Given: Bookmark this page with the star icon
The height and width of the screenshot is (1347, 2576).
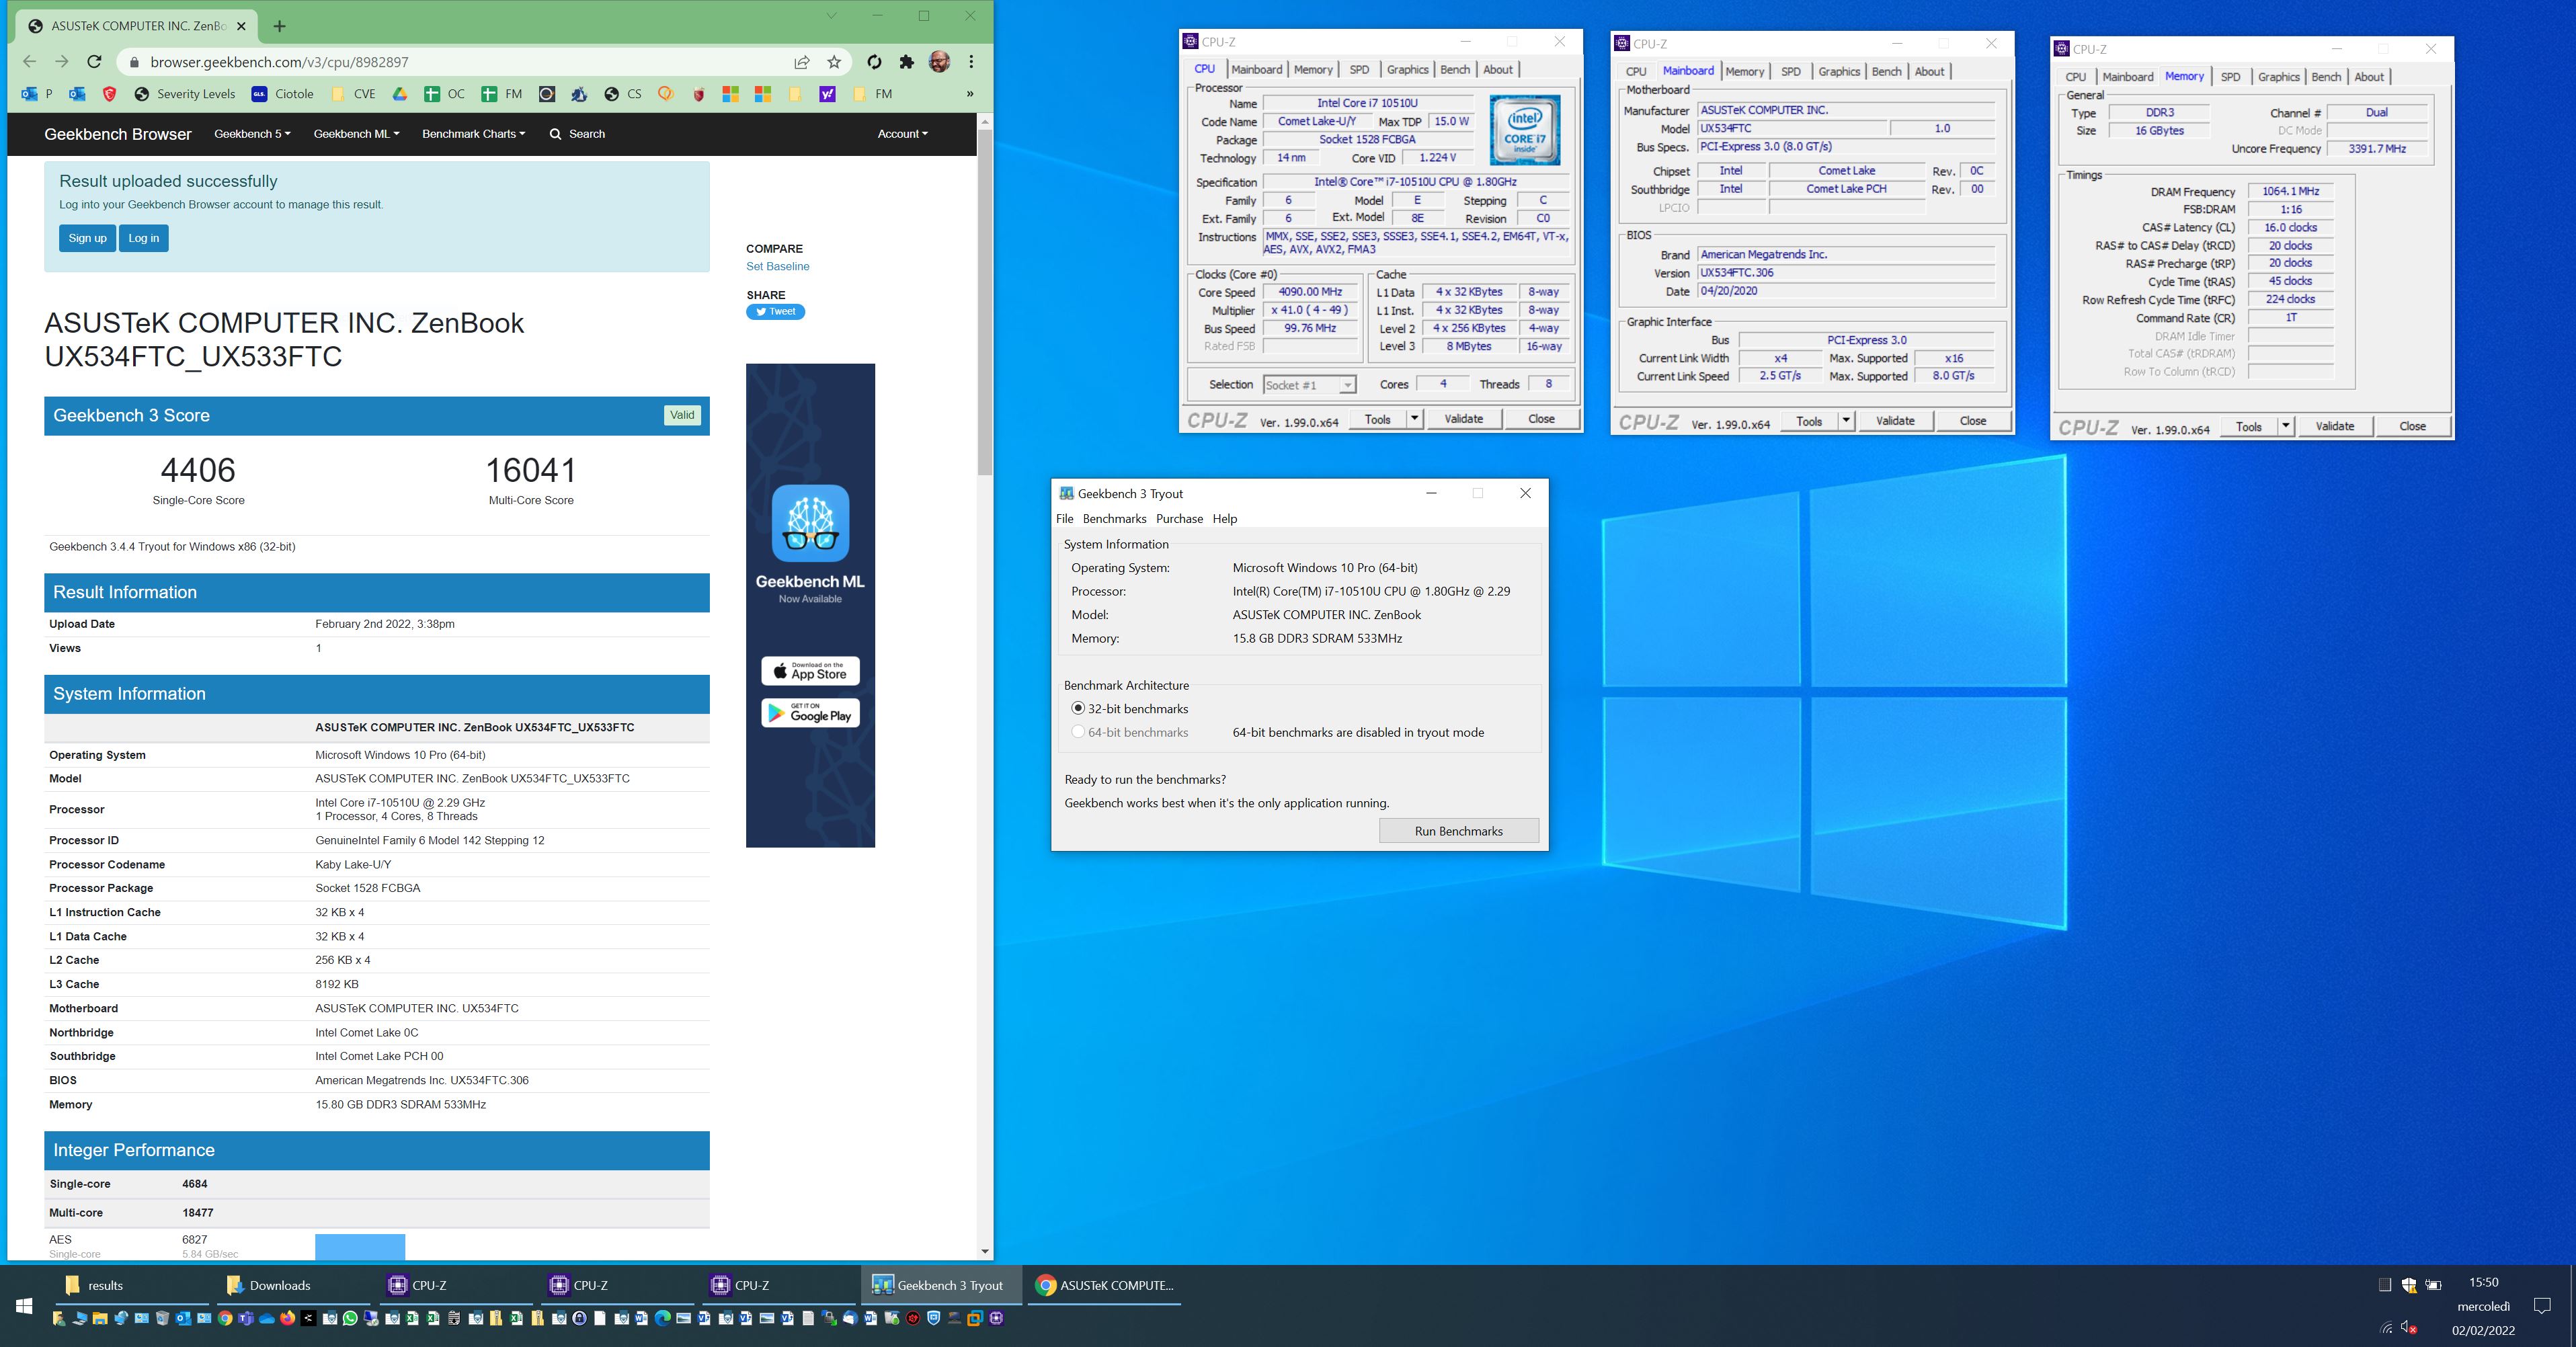Looking at the screenshot, I should [x=834, y=62].
